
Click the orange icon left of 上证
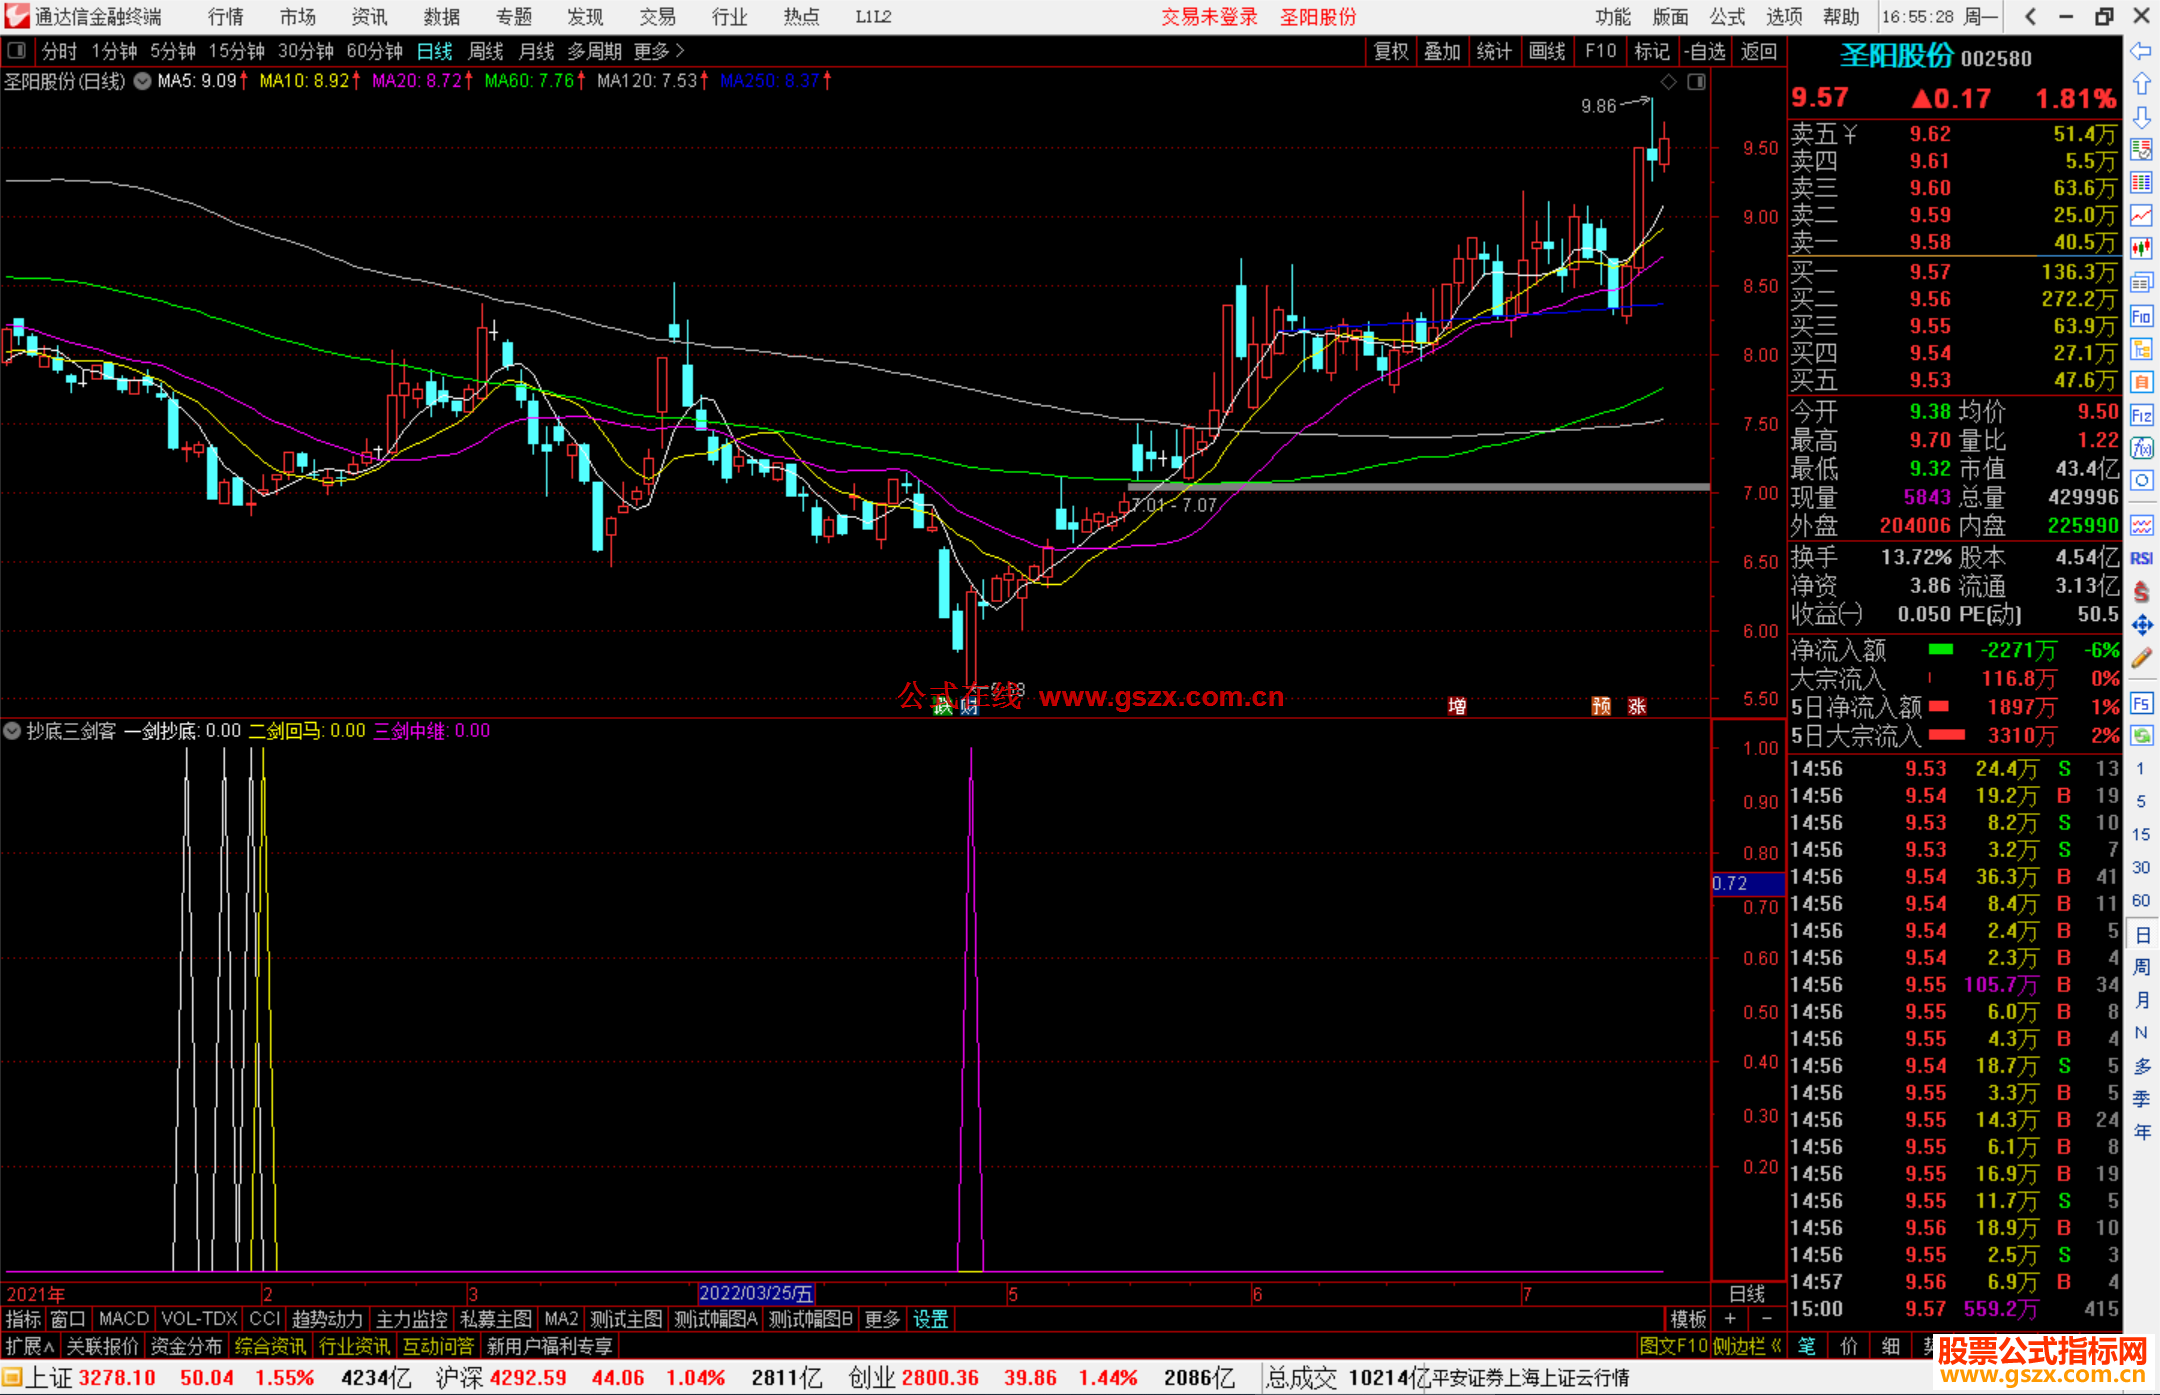[12, 1378]
